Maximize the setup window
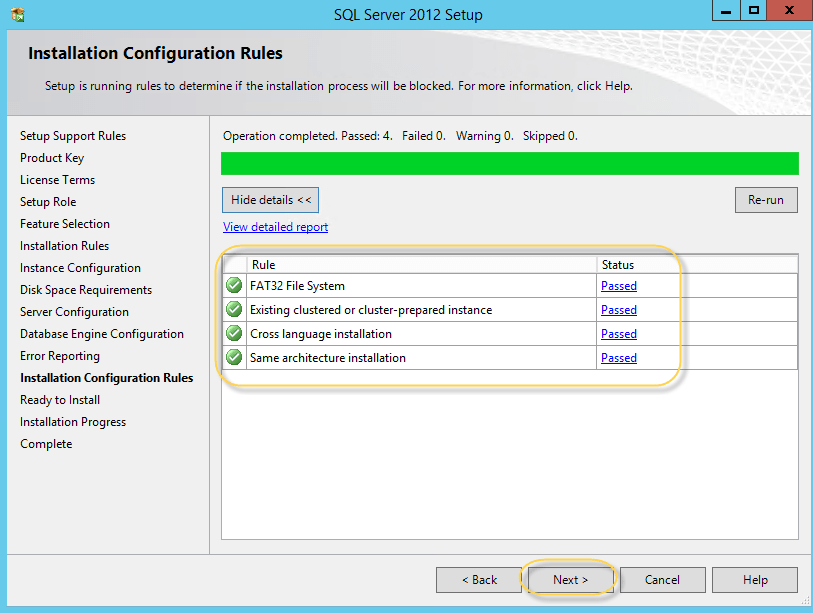This screenshot has width=813, height=613. coord(754,11)
